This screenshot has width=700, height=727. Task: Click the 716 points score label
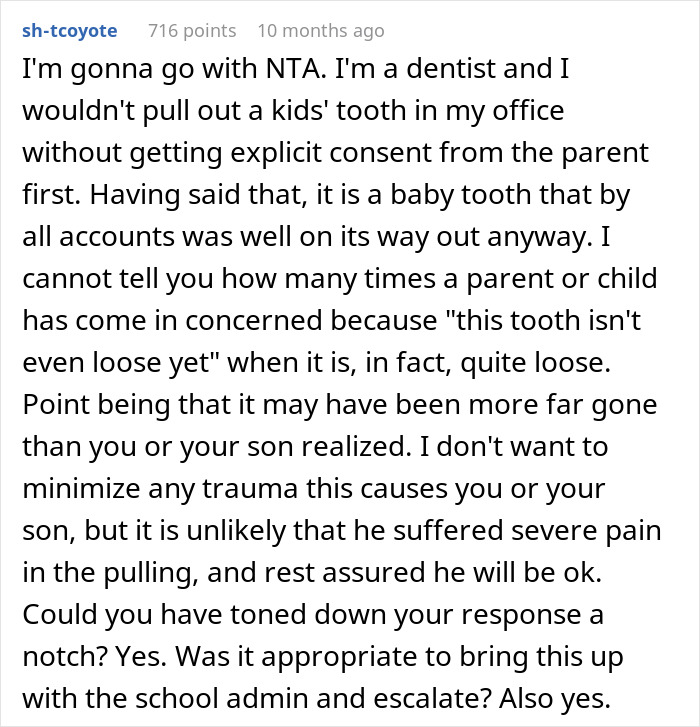191,31
